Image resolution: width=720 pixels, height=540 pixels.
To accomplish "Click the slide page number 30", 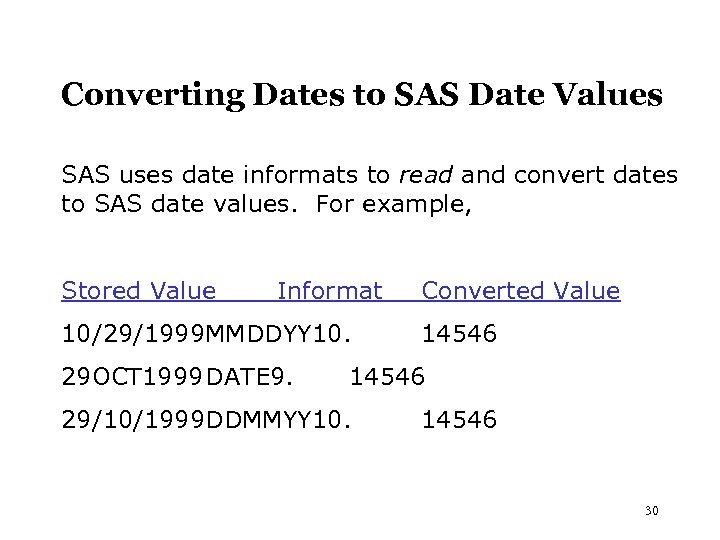I will click(x=652, y=511).
